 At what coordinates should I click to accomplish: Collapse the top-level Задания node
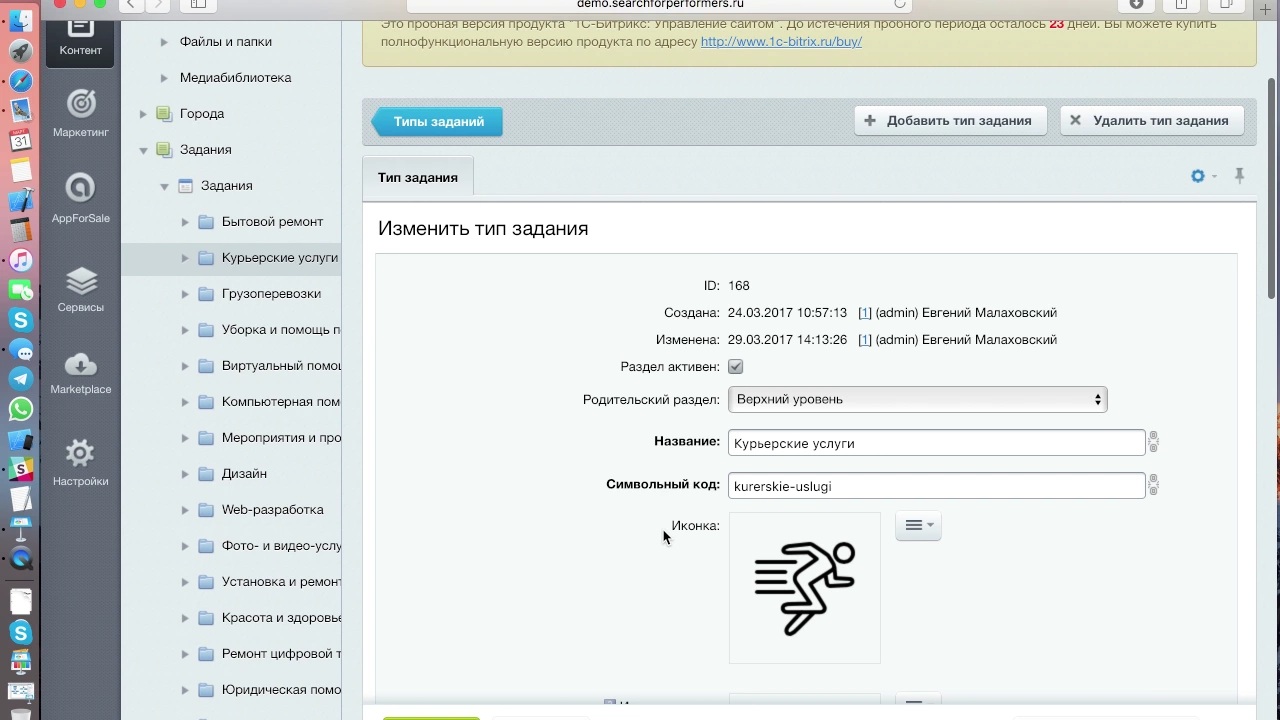point(143,150)
